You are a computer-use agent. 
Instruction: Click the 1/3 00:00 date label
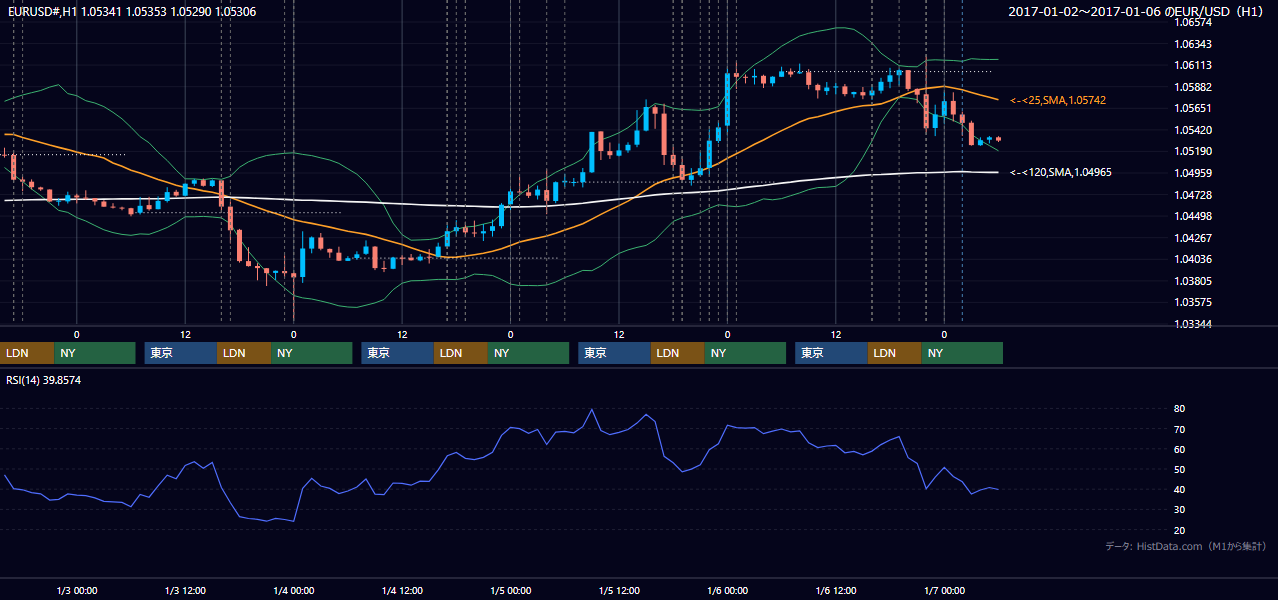[77, 590]
